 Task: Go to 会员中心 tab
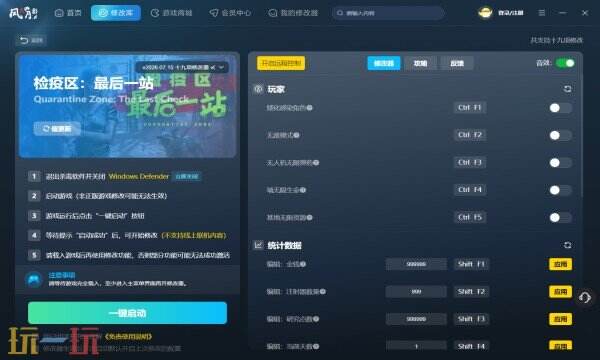click(x=230, y=13)
